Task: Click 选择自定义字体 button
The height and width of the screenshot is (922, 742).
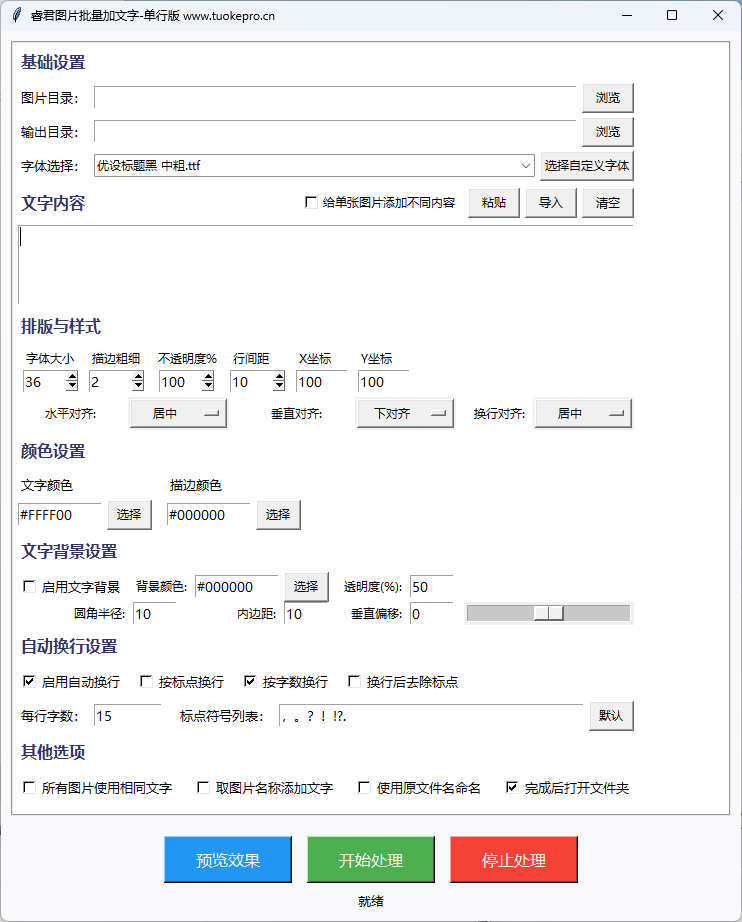Action: click(587, 165)
